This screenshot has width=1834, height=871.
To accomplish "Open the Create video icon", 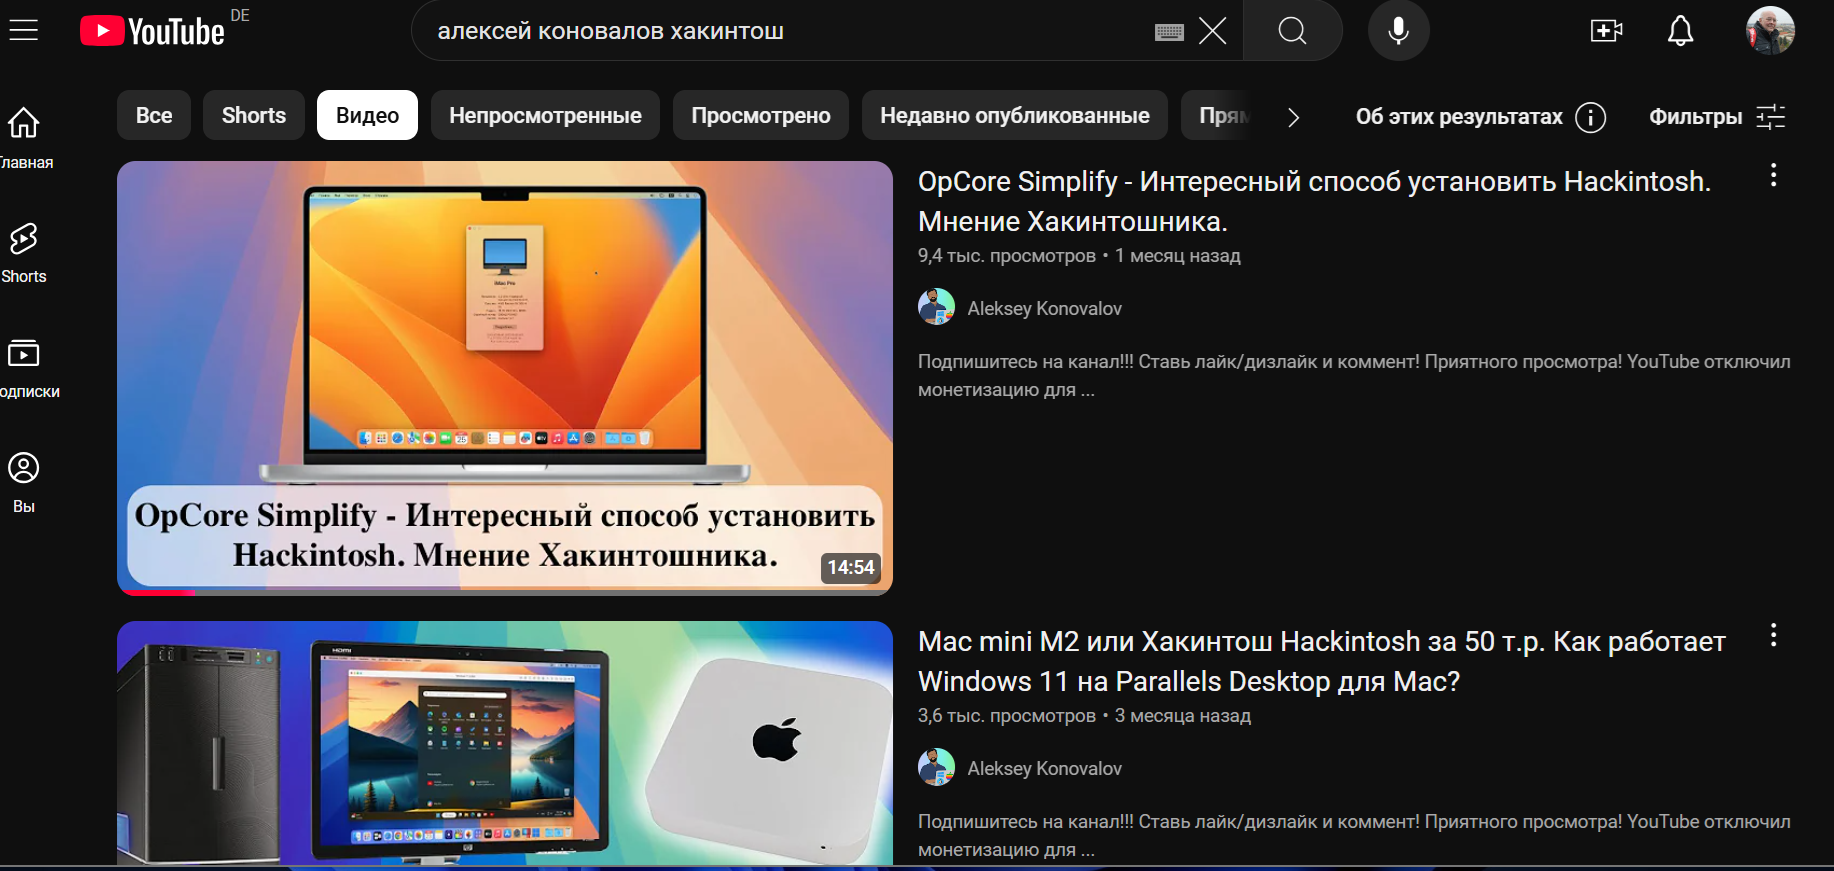I will point(1607,31).
